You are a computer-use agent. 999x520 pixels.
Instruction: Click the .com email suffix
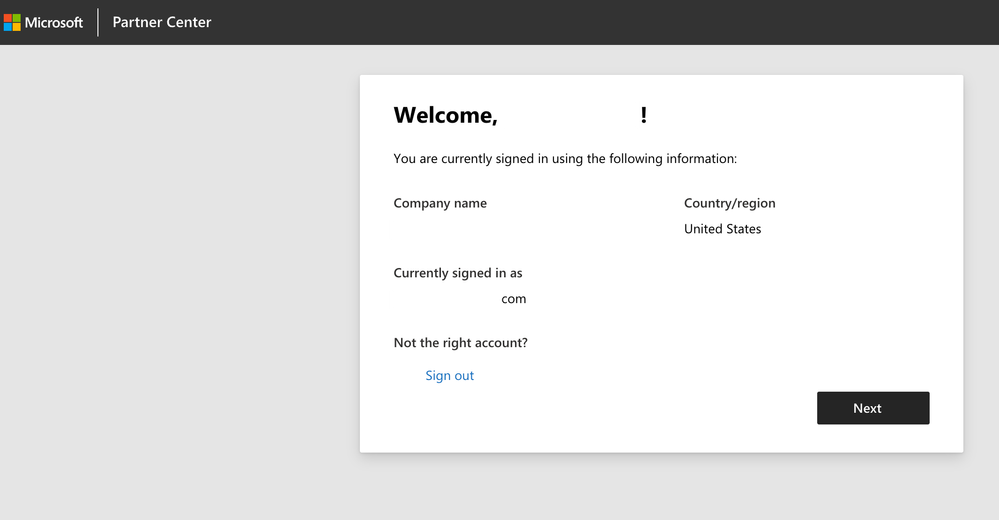pyautogui.click(x=514, y=299)
